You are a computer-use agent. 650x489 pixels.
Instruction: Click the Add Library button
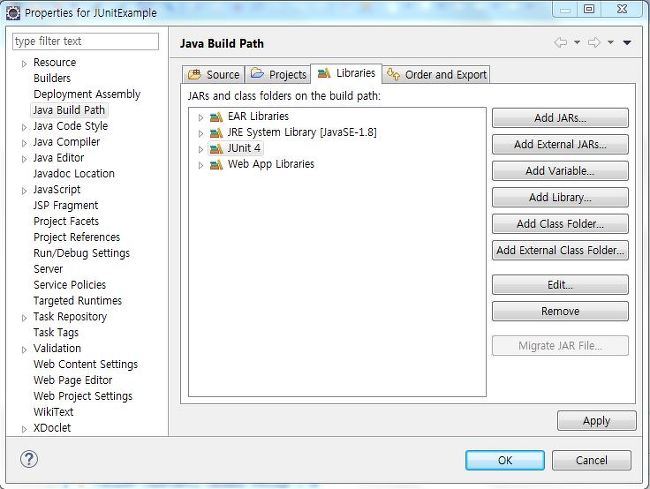click(x=560, y=198)
